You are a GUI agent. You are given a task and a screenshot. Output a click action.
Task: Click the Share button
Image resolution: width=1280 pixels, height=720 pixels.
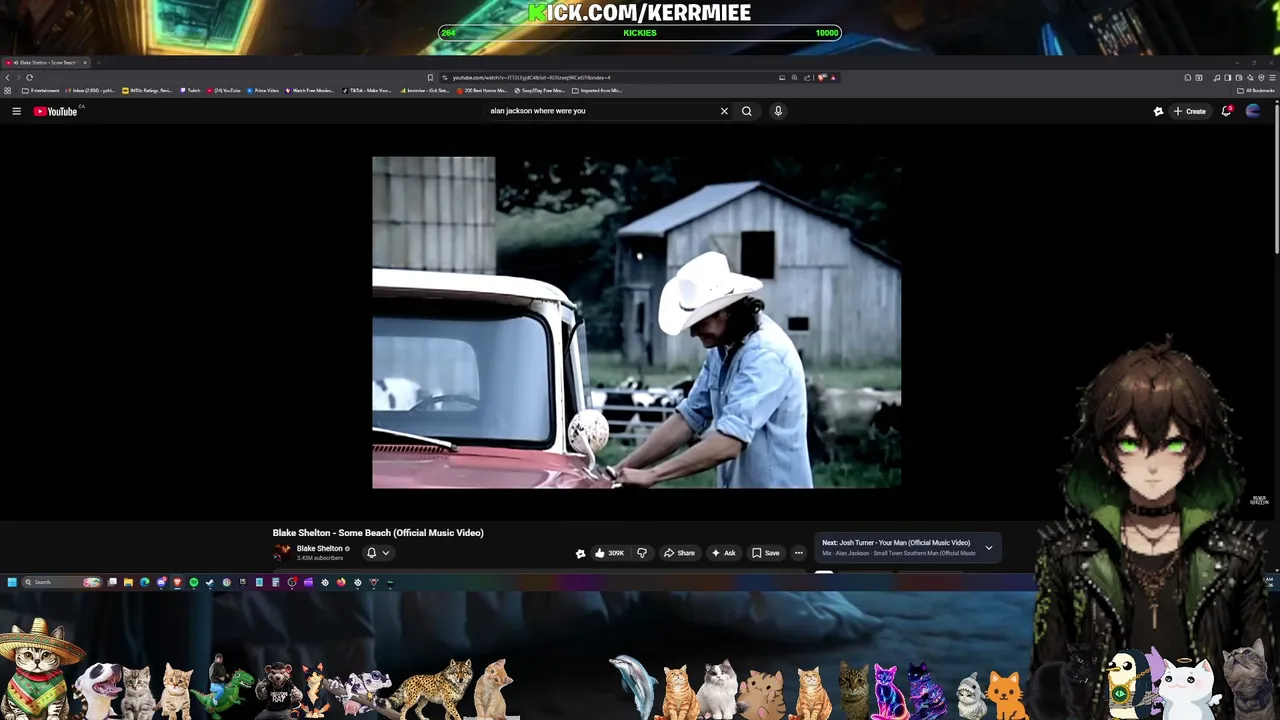679,553
